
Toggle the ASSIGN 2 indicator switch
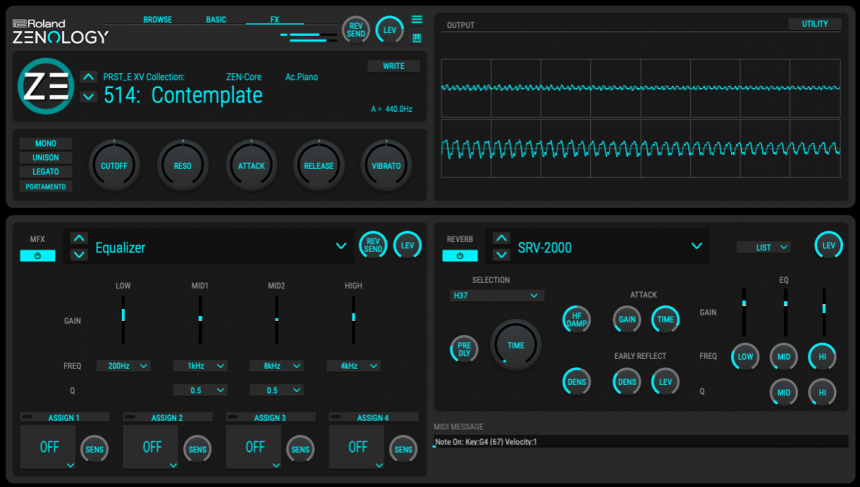tap(130, 417)
